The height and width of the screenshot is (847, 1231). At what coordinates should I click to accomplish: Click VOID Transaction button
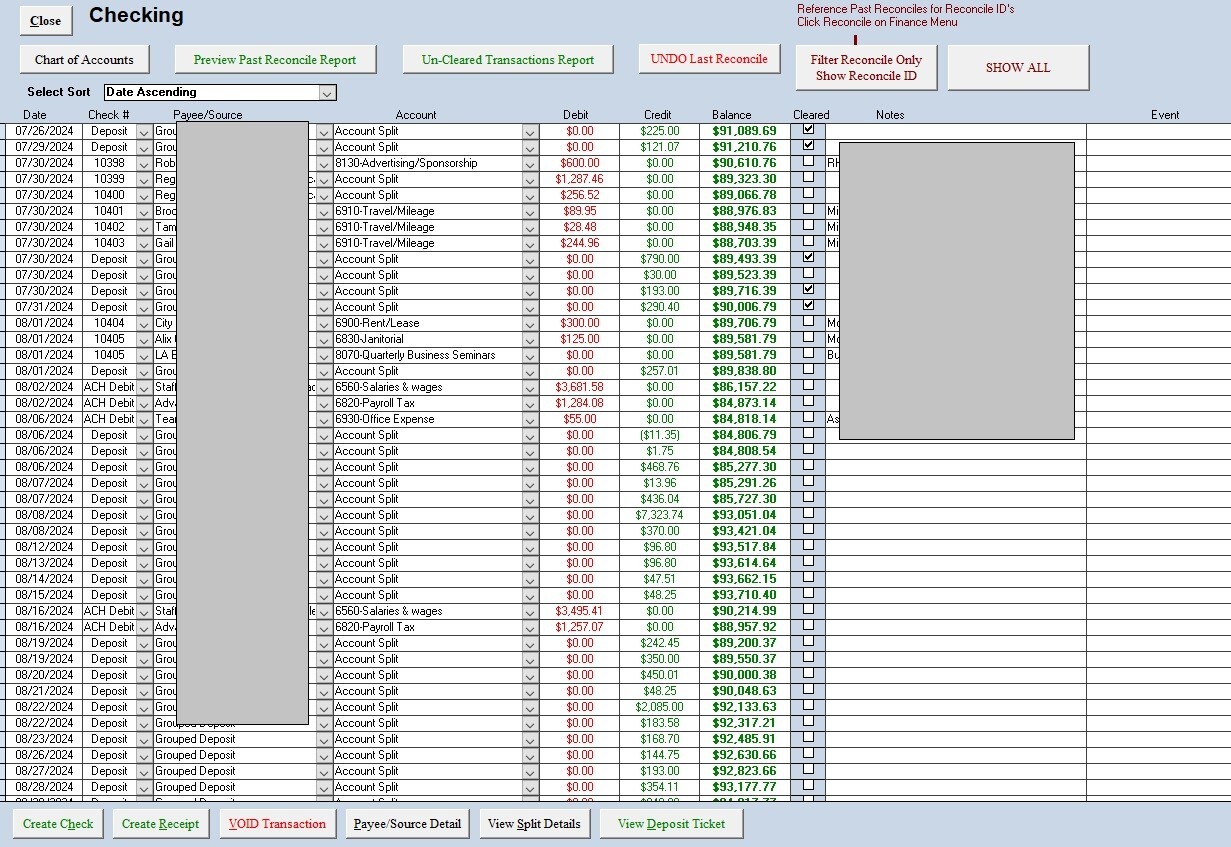click(277, 824)
